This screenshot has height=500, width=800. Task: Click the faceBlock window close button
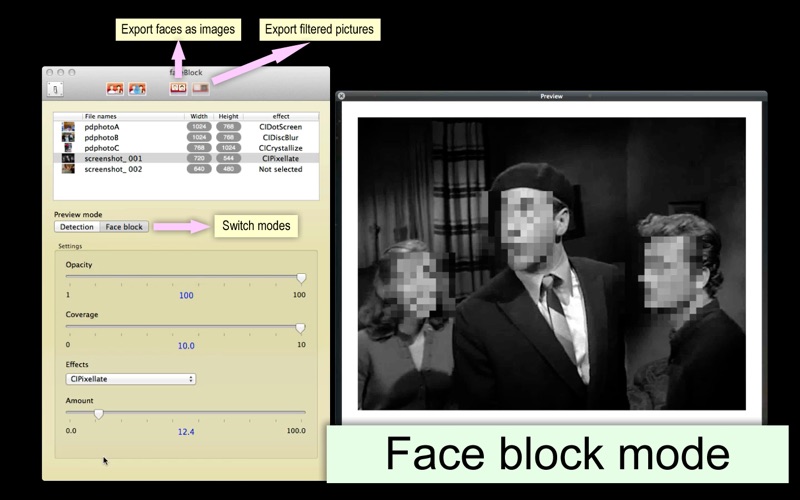(x=50, y=72)
